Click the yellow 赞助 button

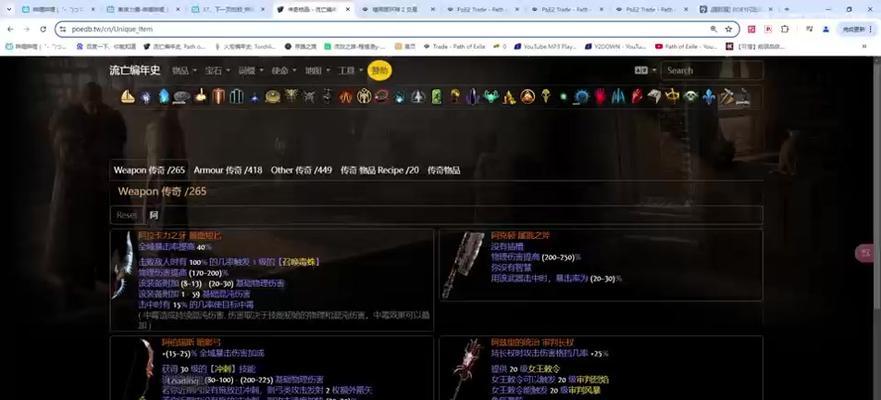coord(380,71)
